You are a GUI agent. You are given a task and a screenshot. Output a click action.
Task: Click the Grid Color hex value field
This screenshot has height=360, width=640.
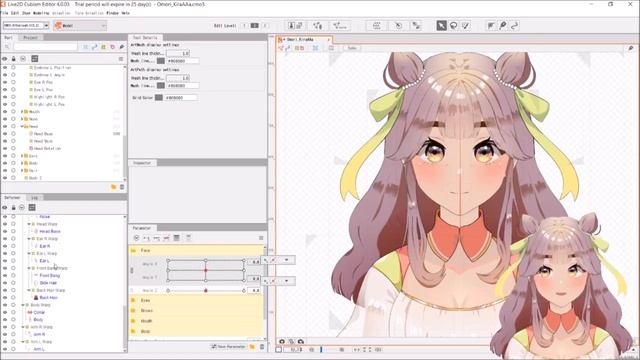coord(181,98)
